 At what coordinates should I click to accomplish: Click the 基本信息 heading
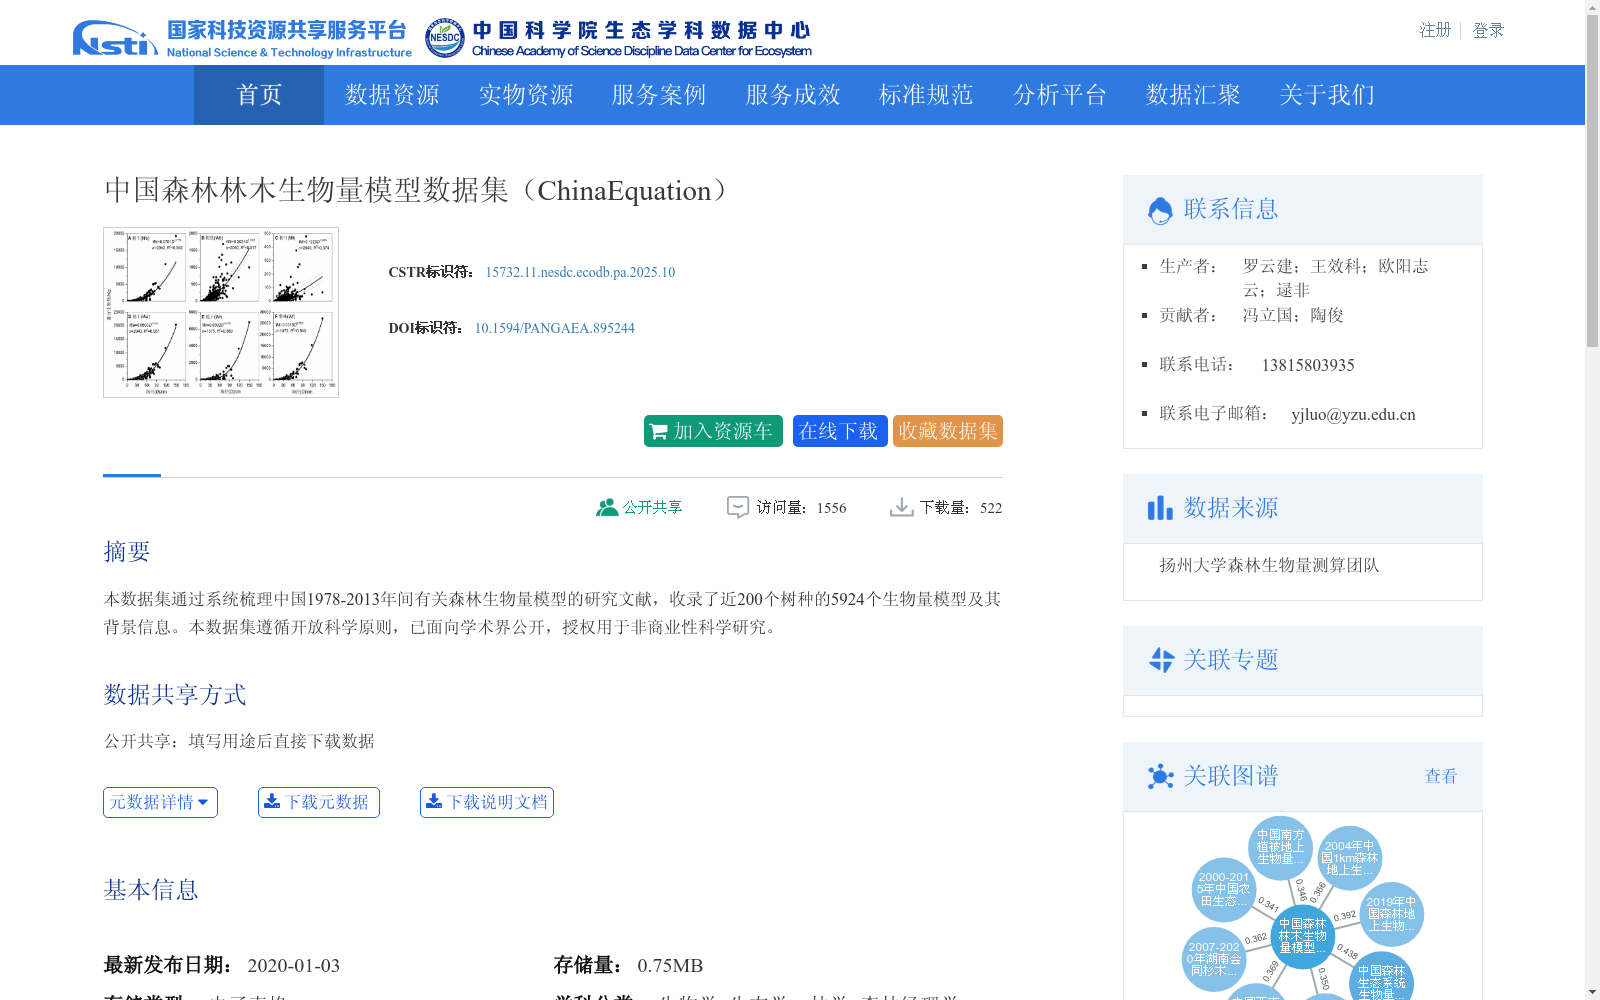[x=151, y=890]
